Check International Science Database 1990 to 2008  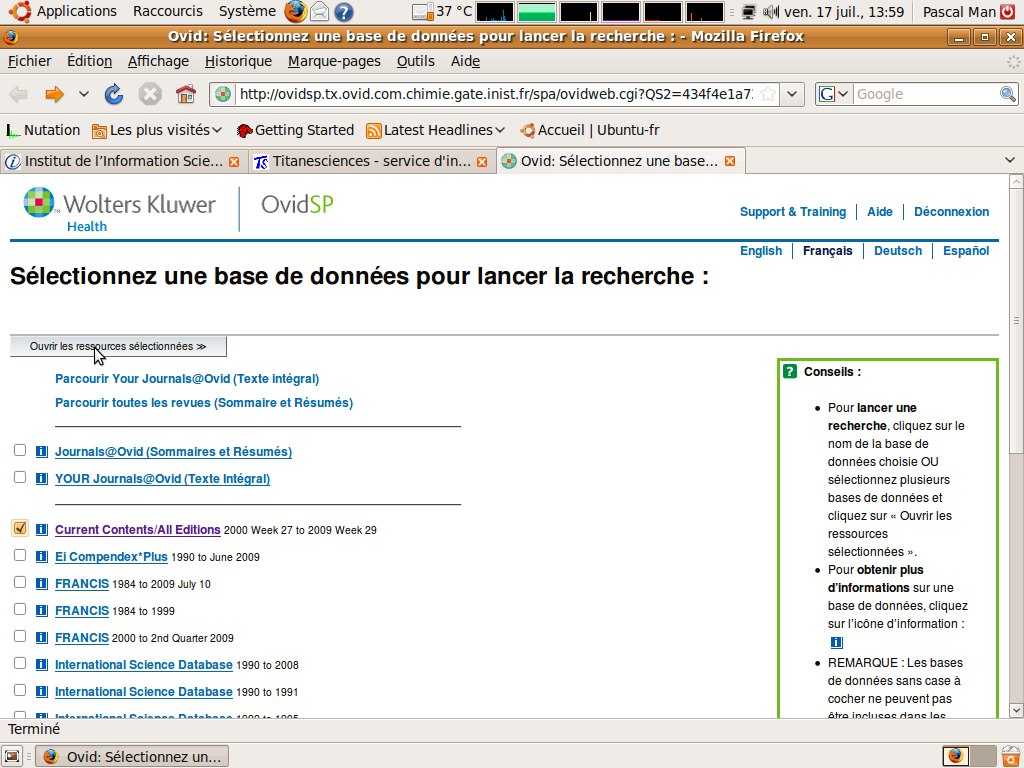(20, 663)
